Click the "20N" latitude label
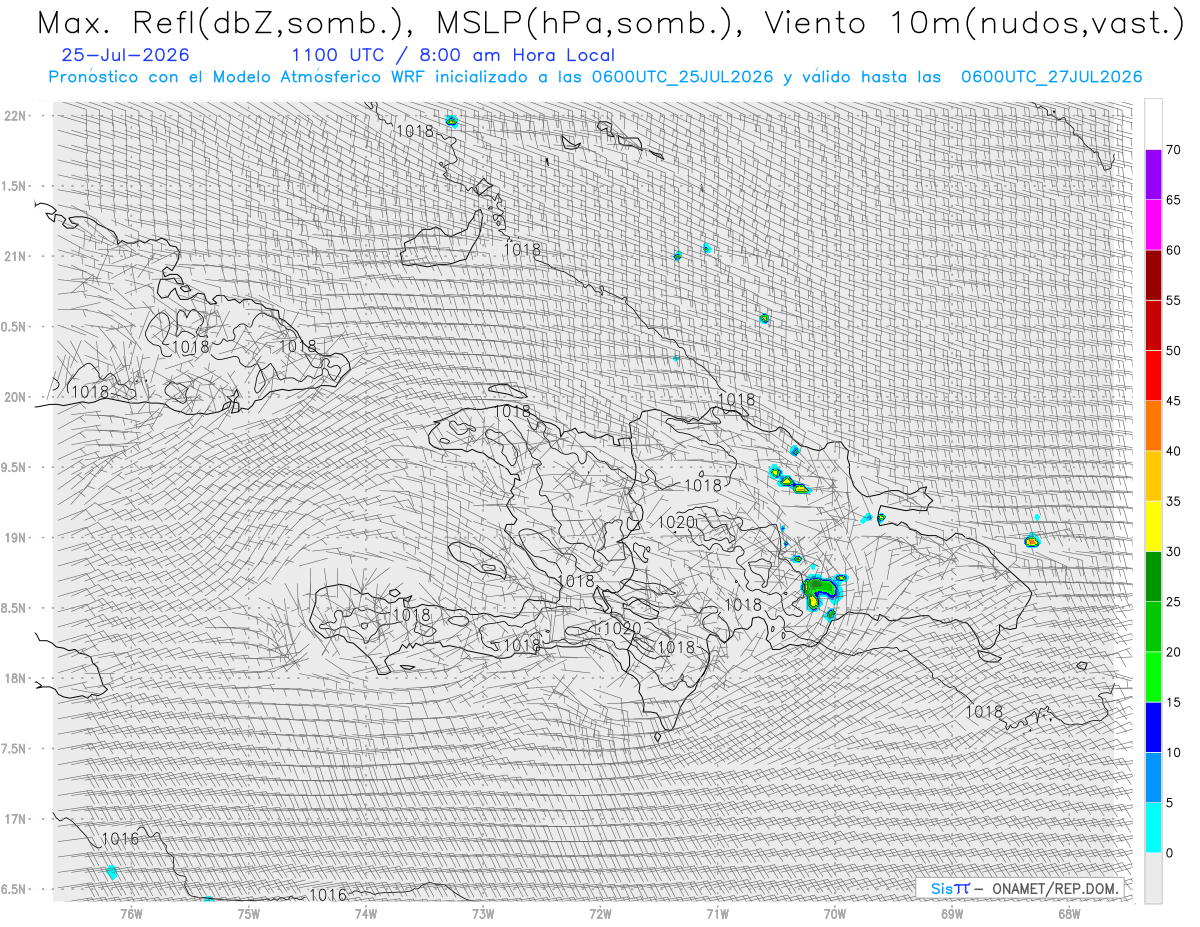This screenshot has width=1200, height=927. (15, 397)
